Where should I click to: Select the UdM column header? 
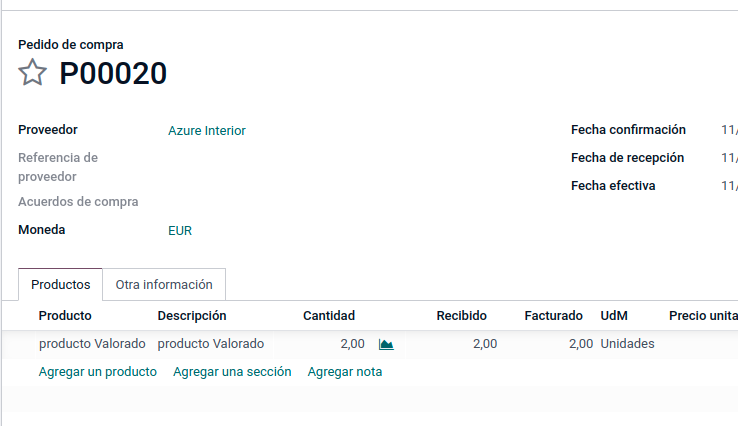click(614, 315)
